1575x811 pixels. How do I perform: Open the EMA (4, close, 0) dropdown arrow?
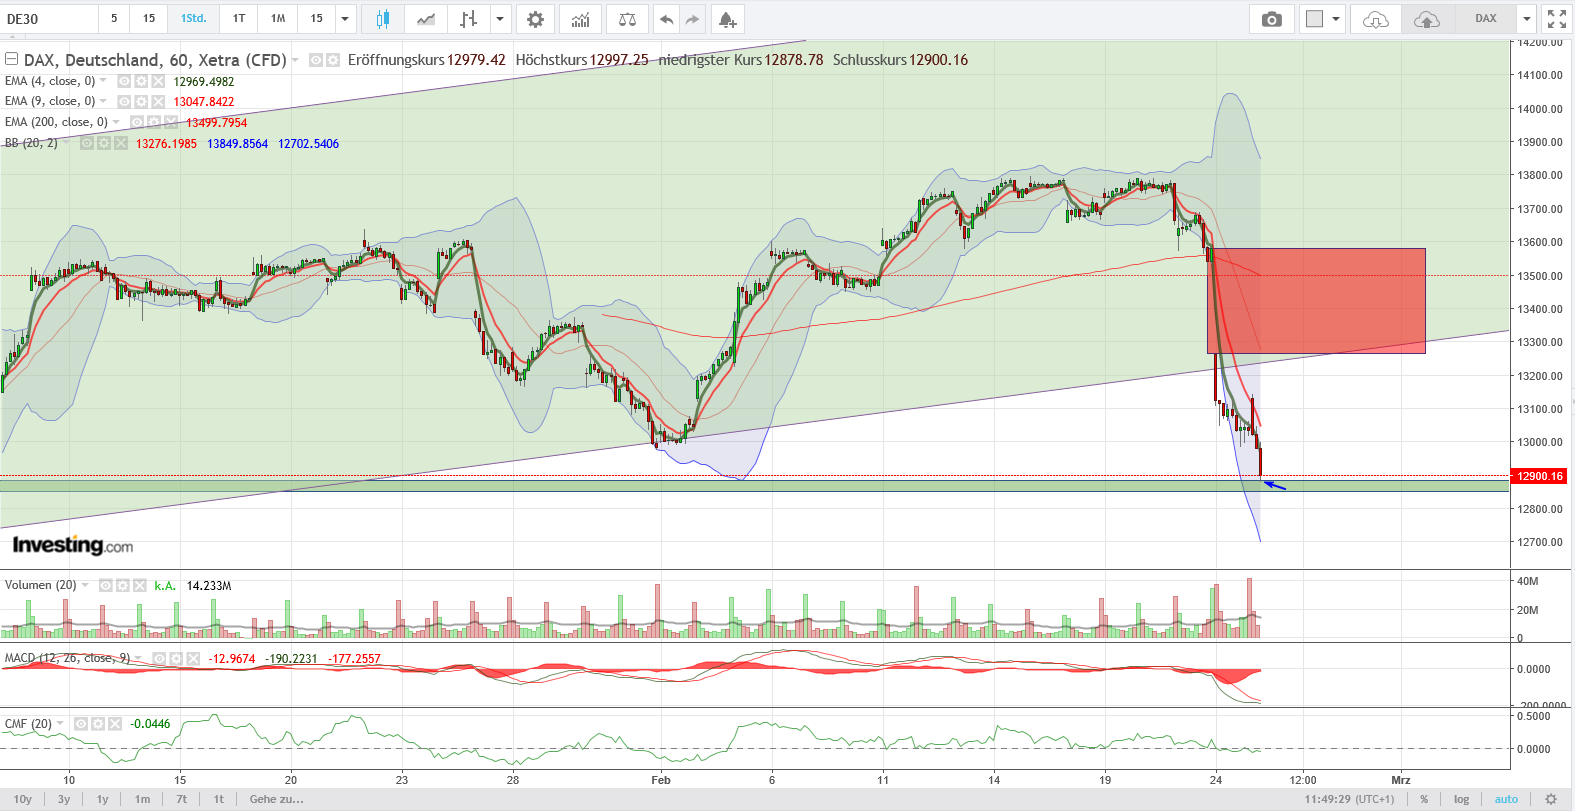tap(104, 81)
